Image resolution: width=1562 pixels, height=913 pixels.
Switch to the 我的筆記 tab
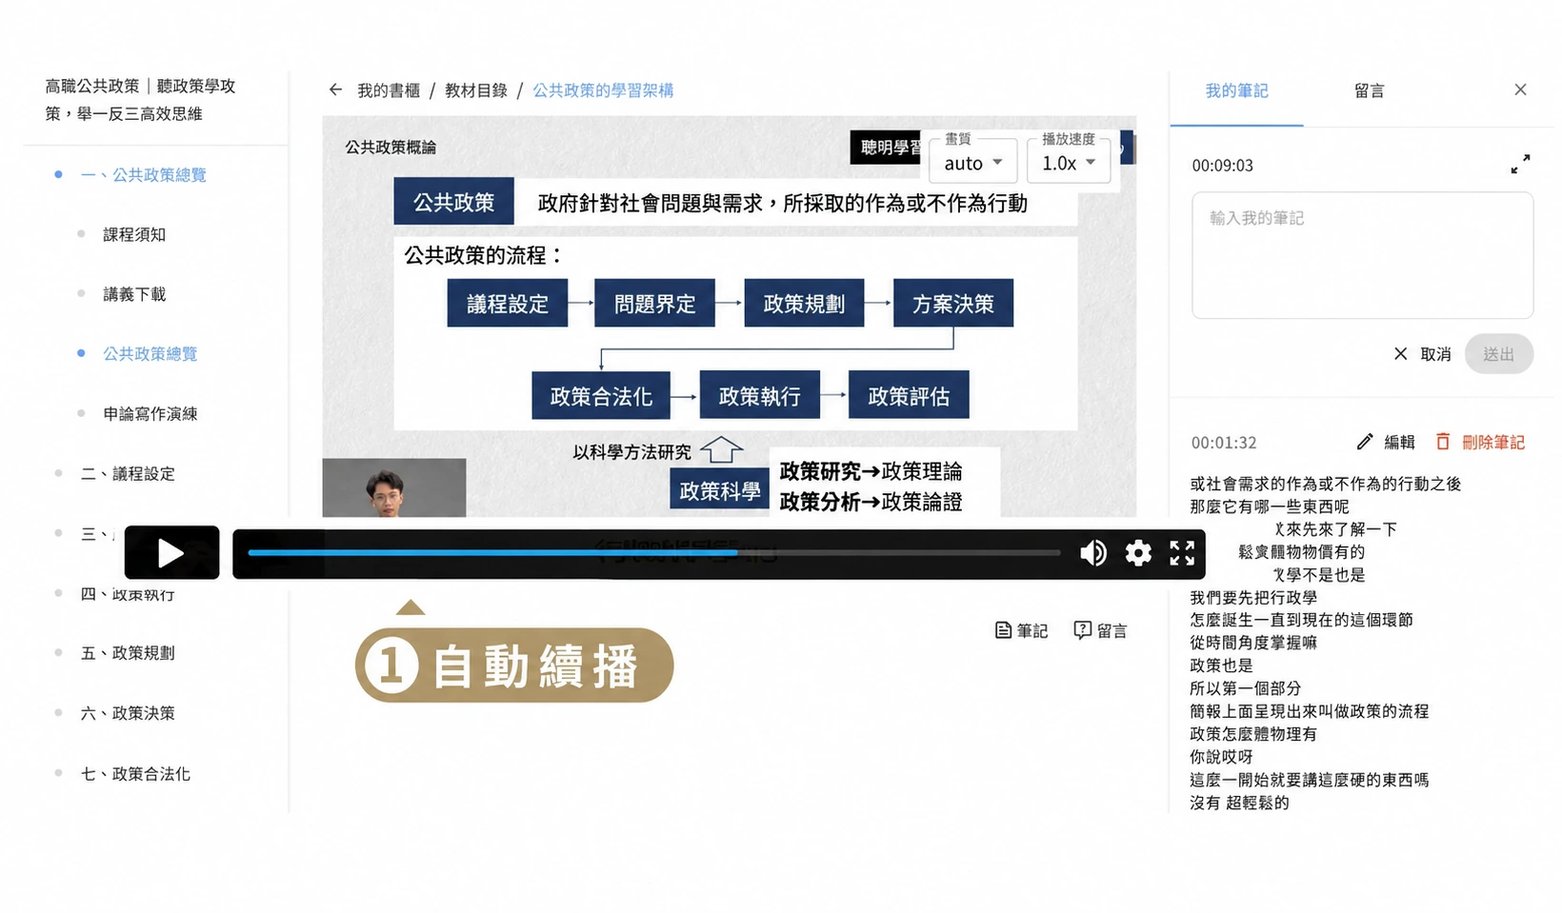tap(1236, 91)
